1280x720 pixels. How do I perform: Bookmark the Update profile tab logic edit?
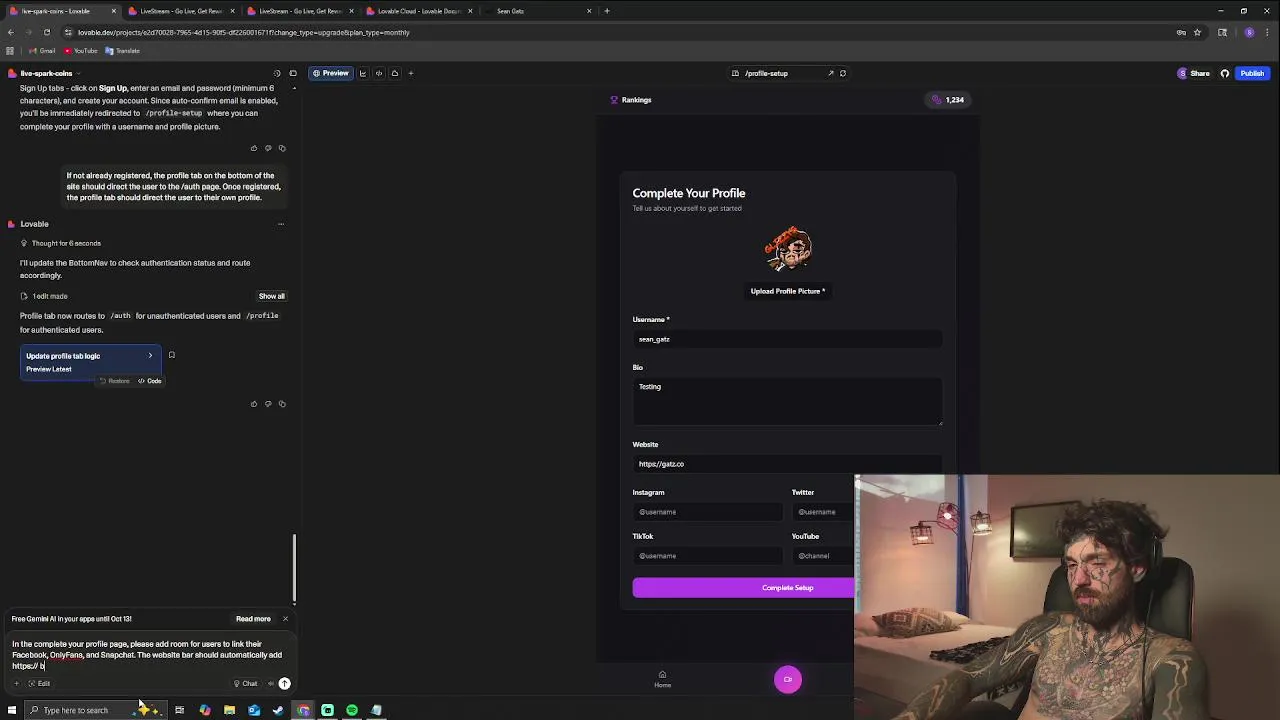[171, 355]
